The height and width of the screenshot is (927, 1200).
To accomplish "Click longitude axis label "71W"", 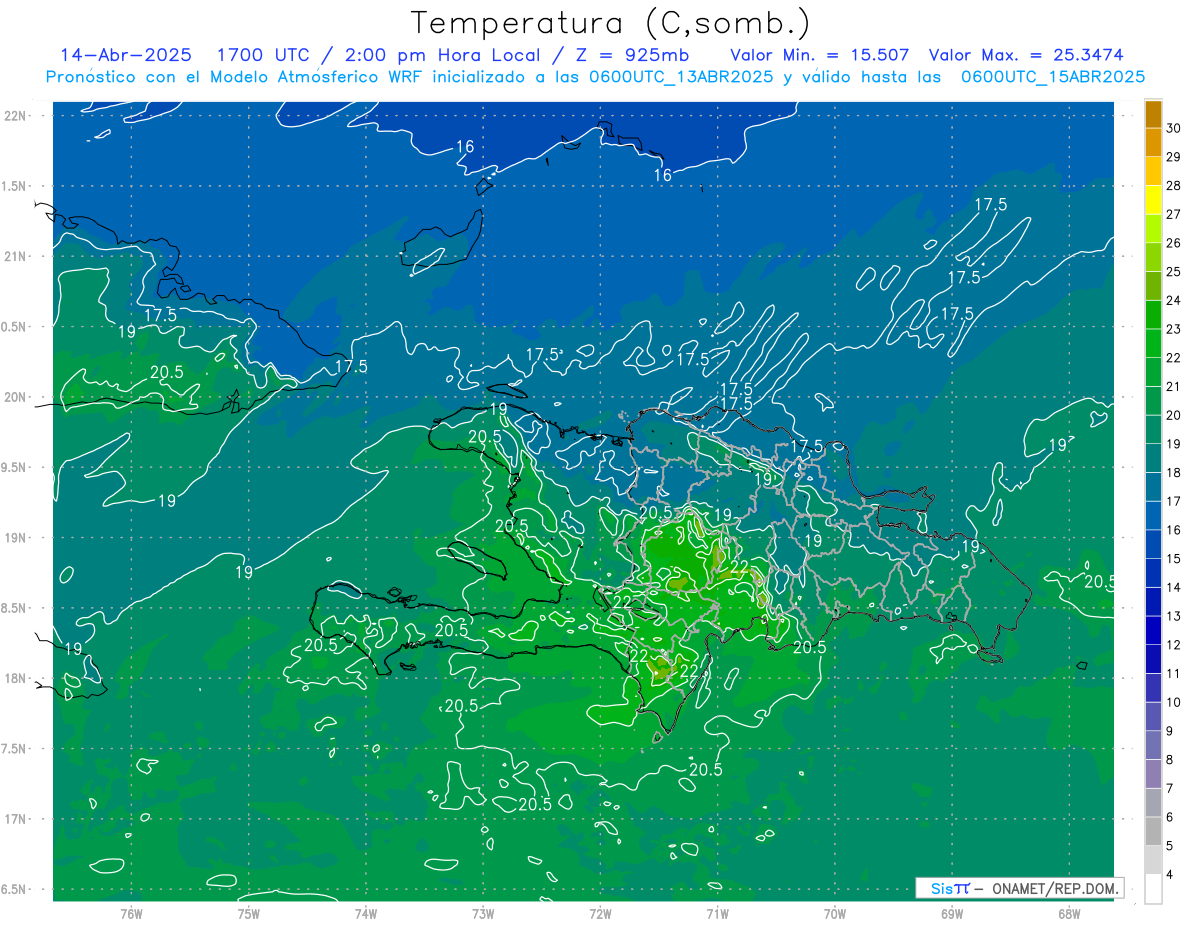I will pyautogui.click(x=717, y=914).
